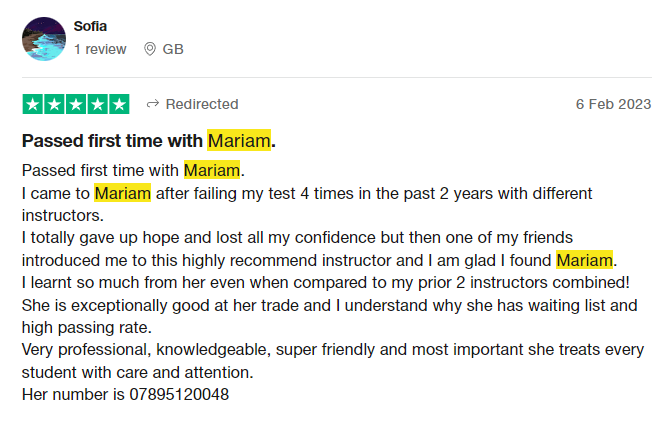Select the GB country label
The image size is (663, 422).
pos(173,49)
